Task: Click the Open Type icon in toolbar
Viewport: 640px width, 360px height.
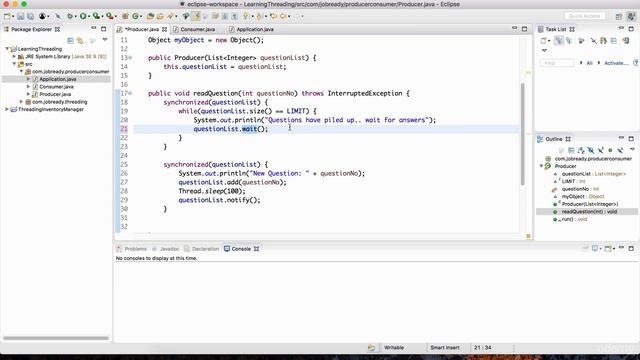Action: pos(150,16)
